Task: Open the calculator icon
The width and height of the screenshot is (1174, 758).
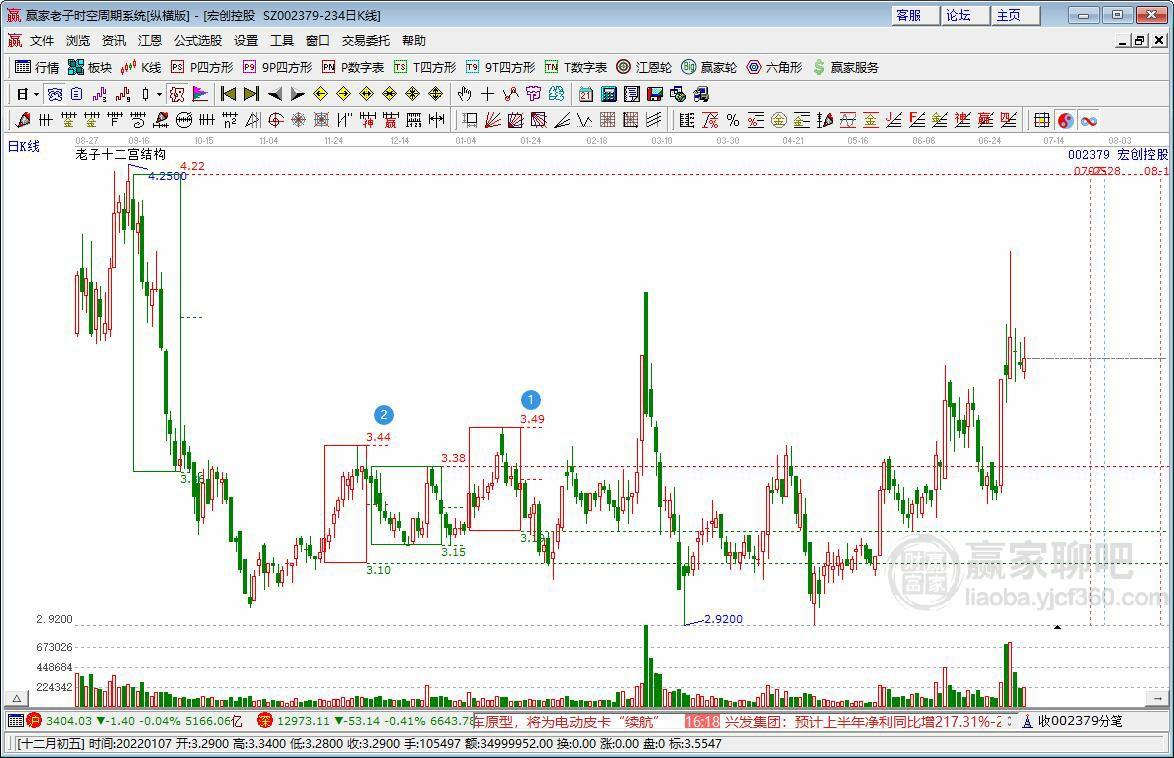Action: (609, 94)
